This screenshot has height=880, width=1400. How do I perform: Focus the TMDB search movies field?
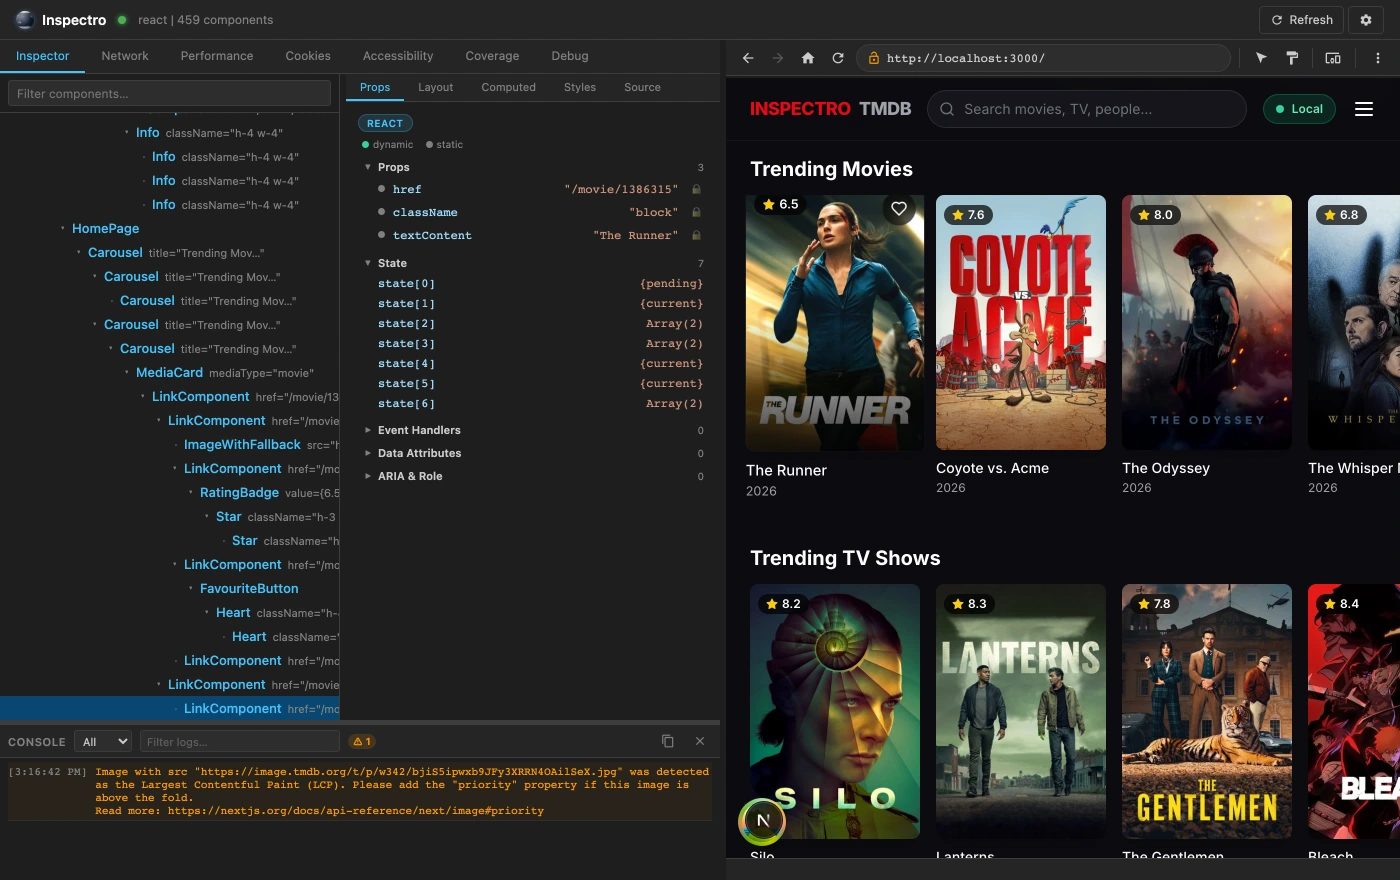[x=1087, y=109]
